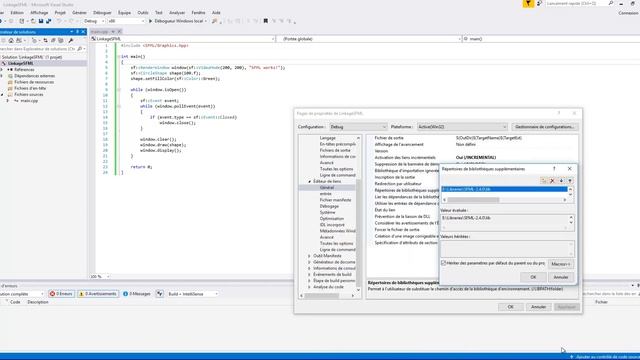This screenshot has width=640, height=360.
Task: Click the Save file toolbar icon
Action: coord(41,21)
